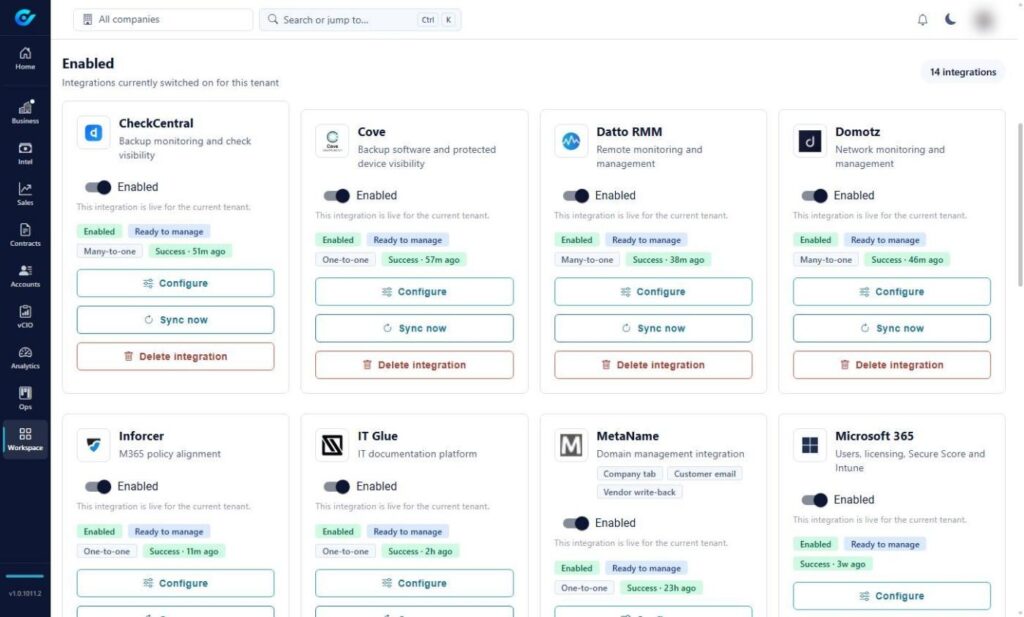Image resolution: width=1024 pixels, height=617 pixels.
Task: Click the app logo at top left
Action: click(25, 18)
